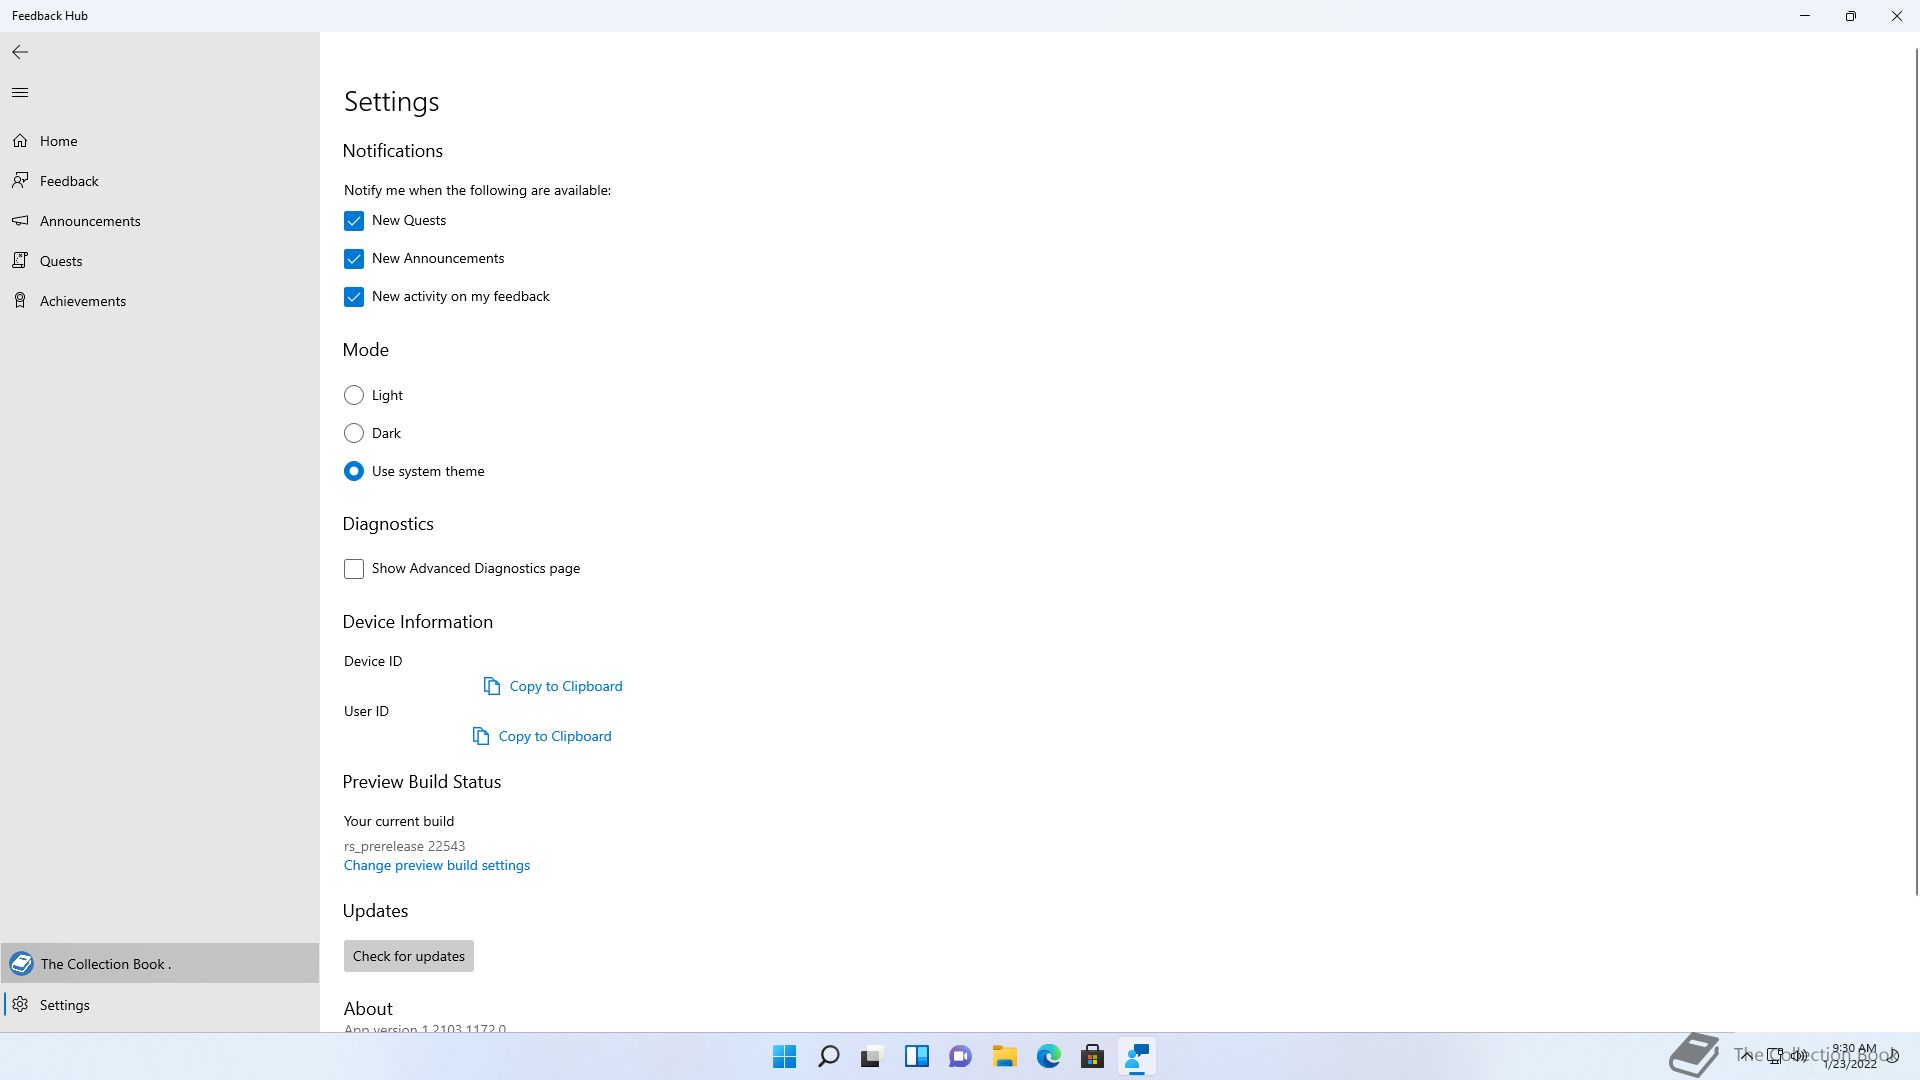This screenshot has height=1080, width=1920.
Task: Uncheck New Announcements notifications
Action: tap(354, 259)
